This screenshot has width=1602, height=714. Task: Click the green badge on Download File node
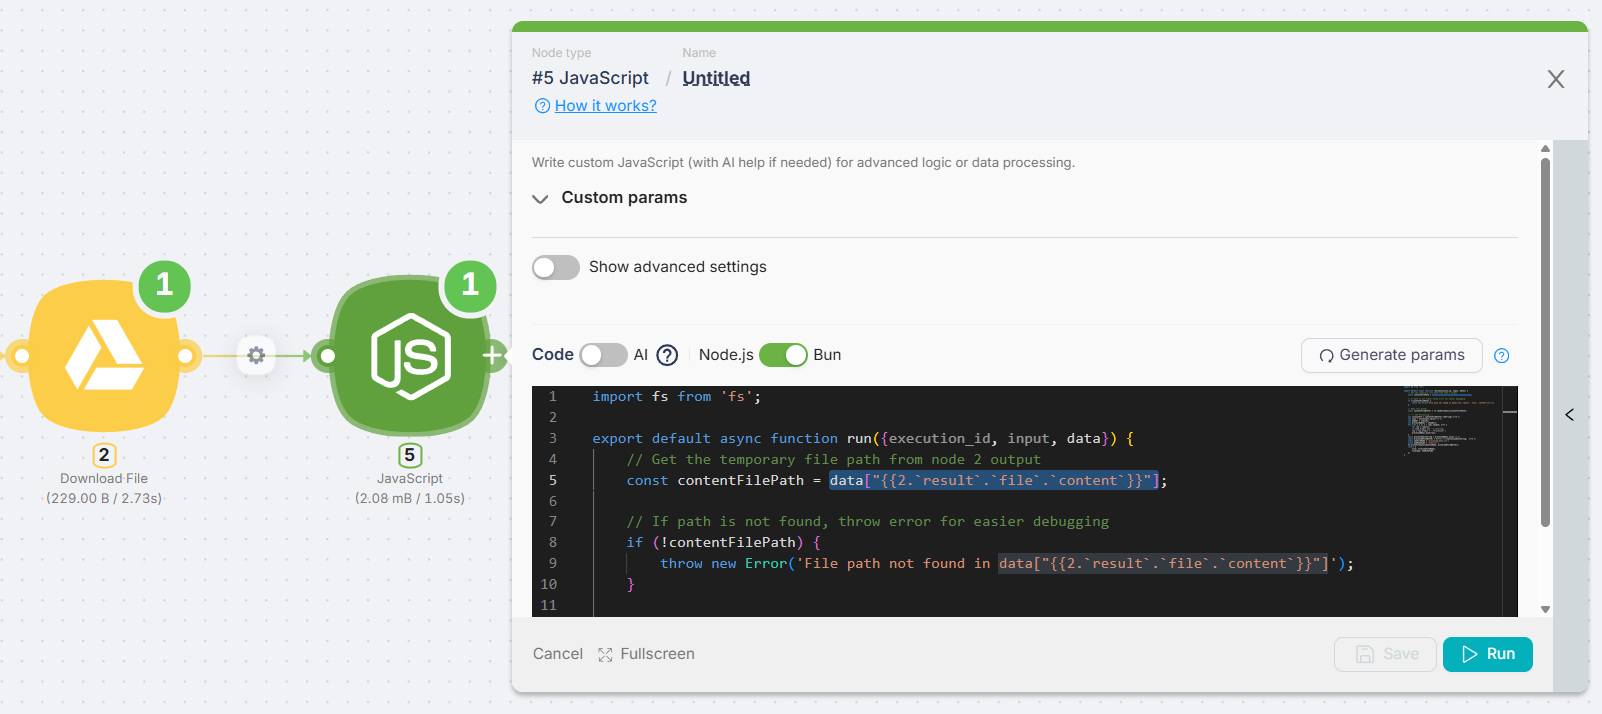[x=165, y=285]
